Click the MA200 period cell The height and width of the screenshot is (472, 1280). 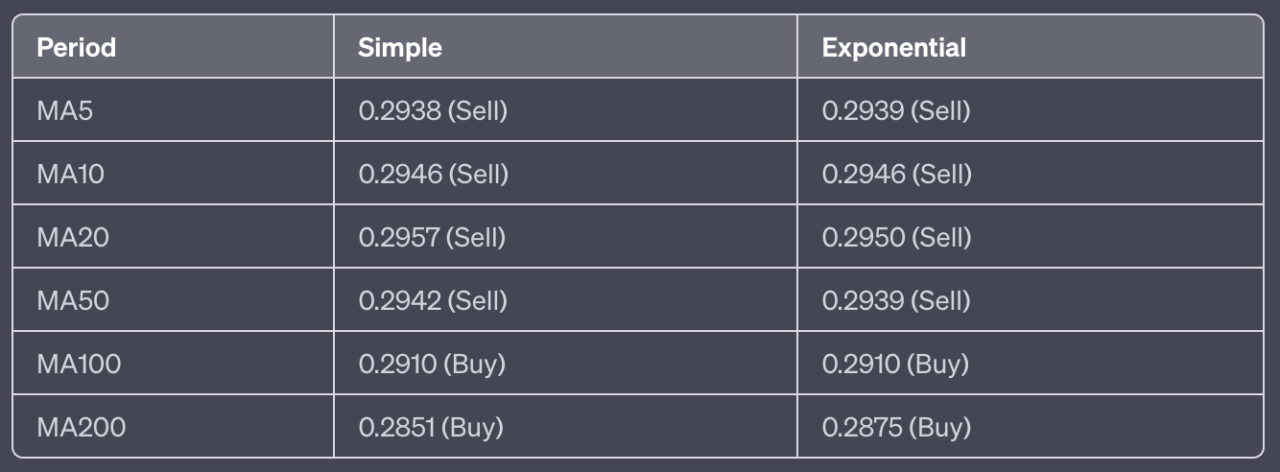coord(81,427)
